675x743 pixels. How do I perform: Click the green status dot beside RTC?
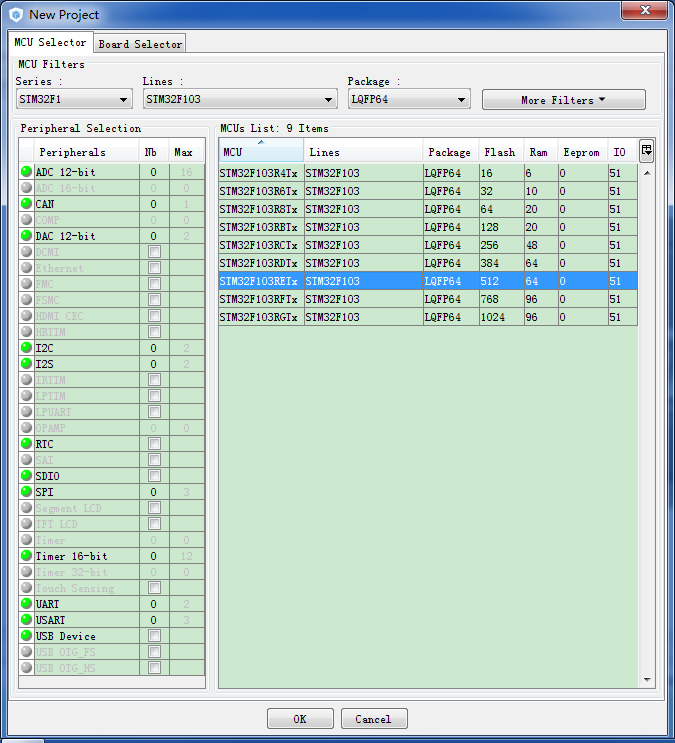click(27, 444)
